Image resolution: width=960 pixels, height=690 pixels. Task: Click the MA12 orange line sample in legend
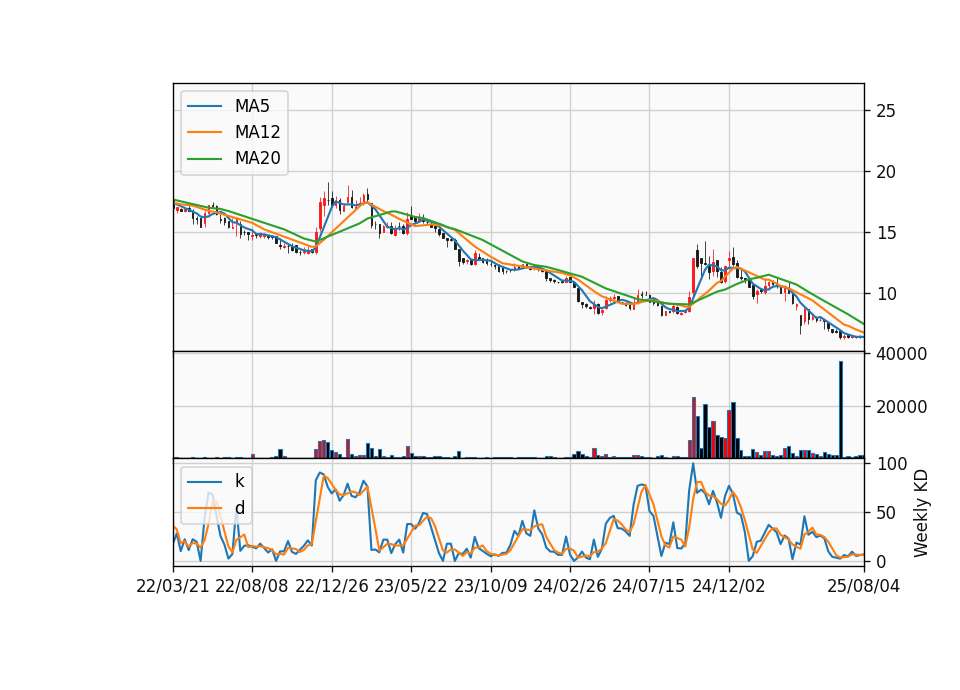pyautogui.click(x=204, y=132)
